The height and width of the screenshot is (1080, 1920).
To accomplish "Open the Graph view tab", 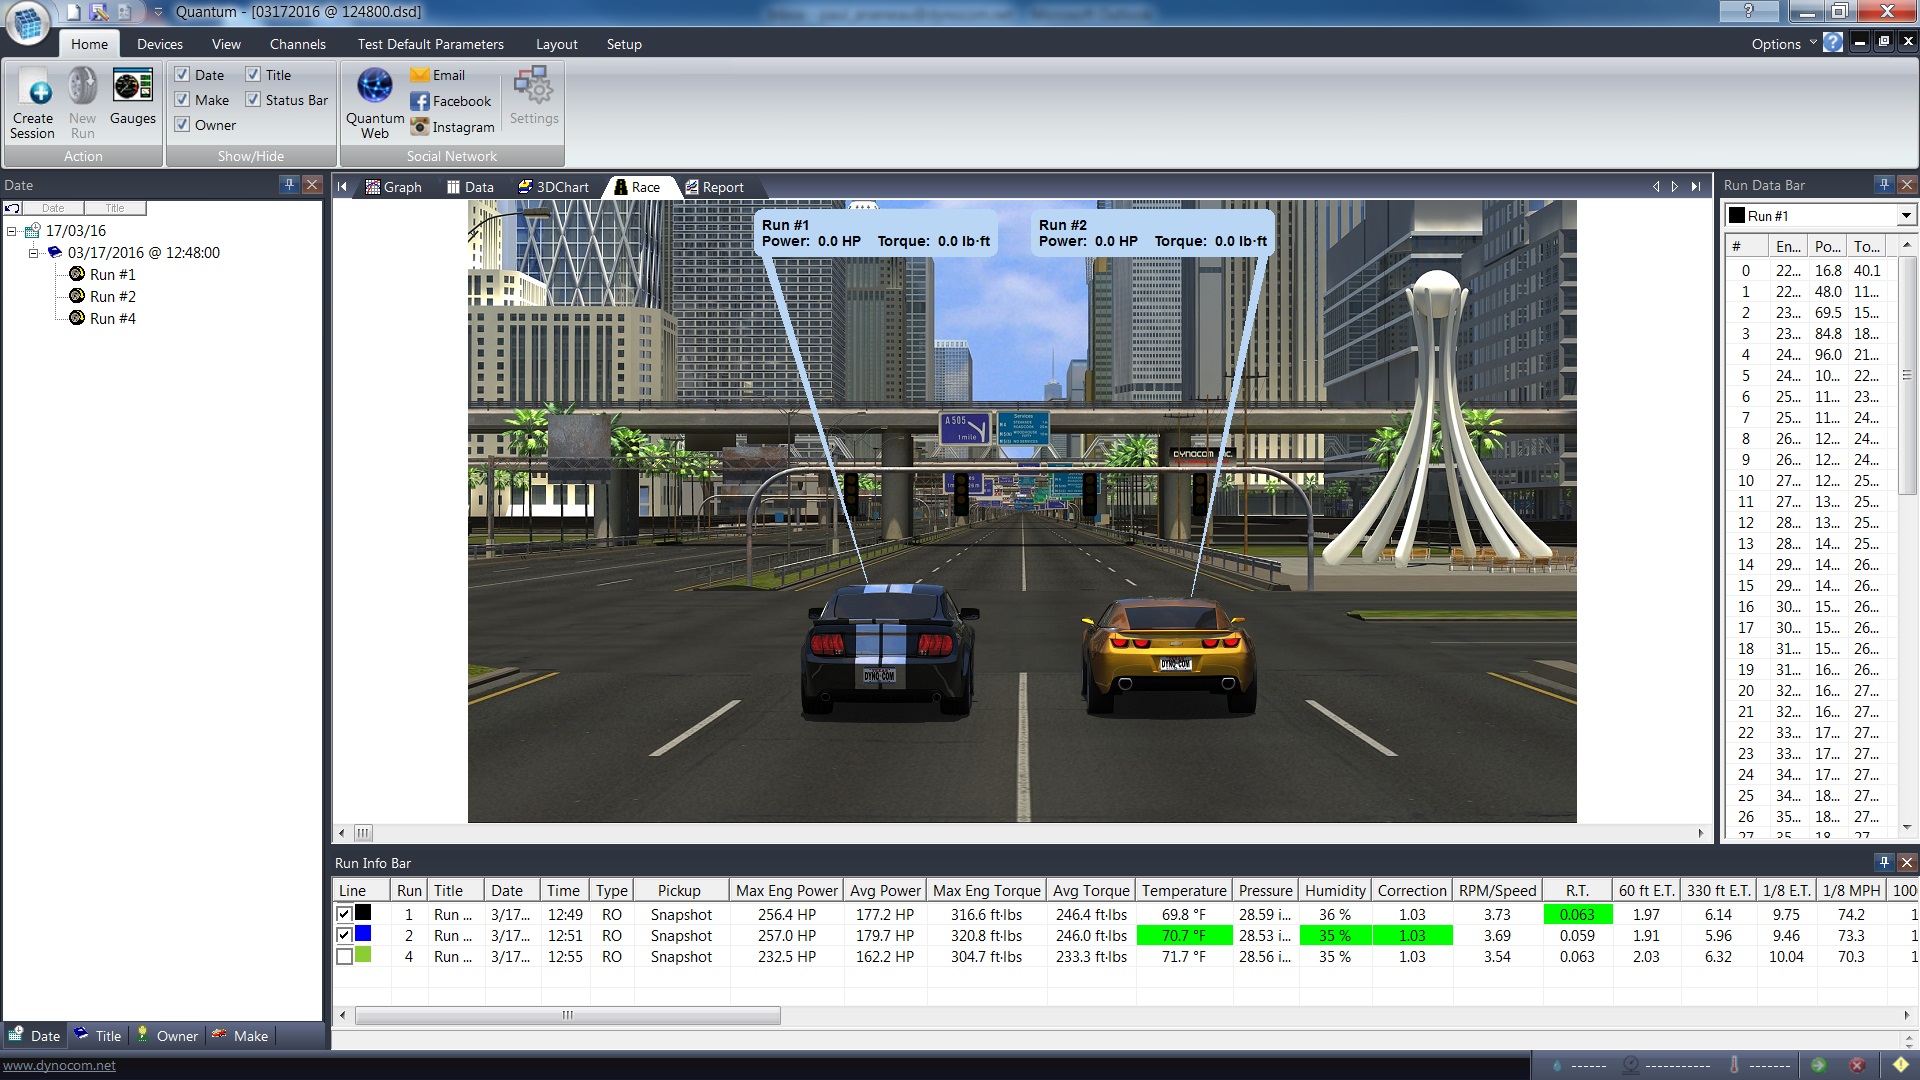I will (394, 187).
